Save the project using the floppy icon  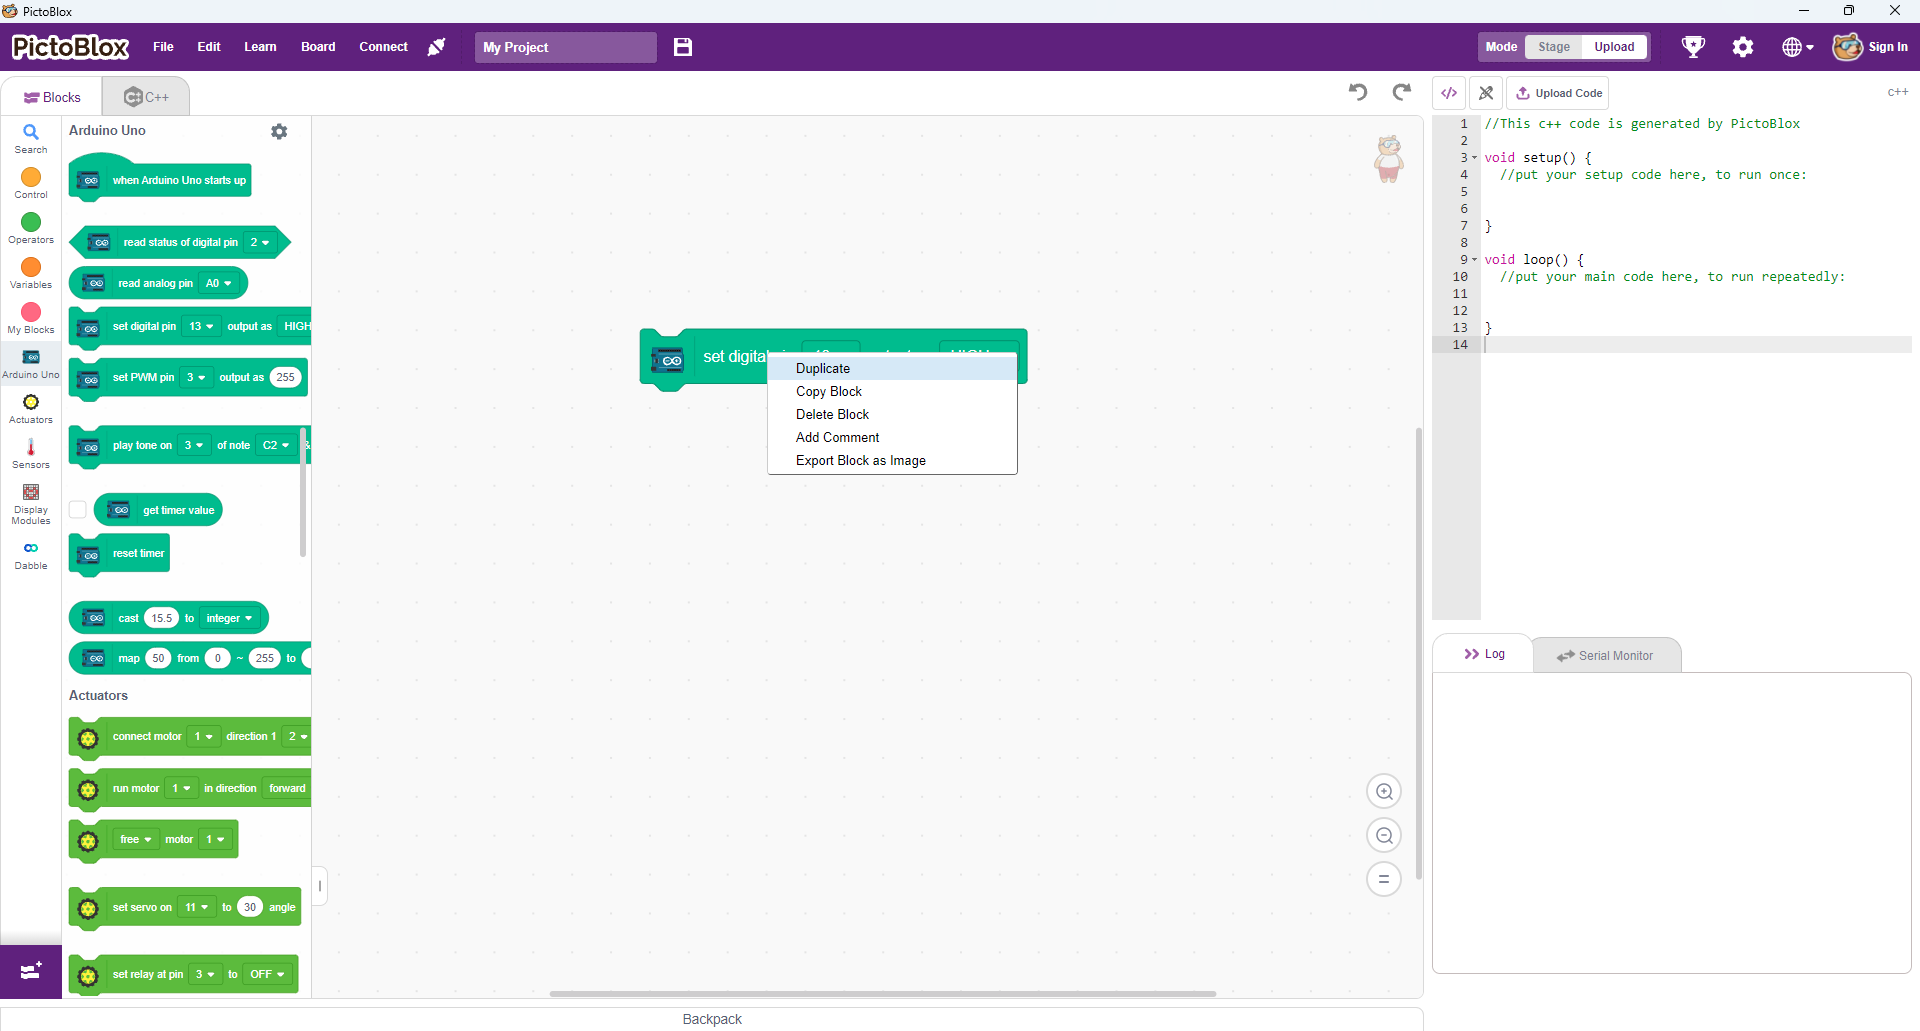click(683, 47)
